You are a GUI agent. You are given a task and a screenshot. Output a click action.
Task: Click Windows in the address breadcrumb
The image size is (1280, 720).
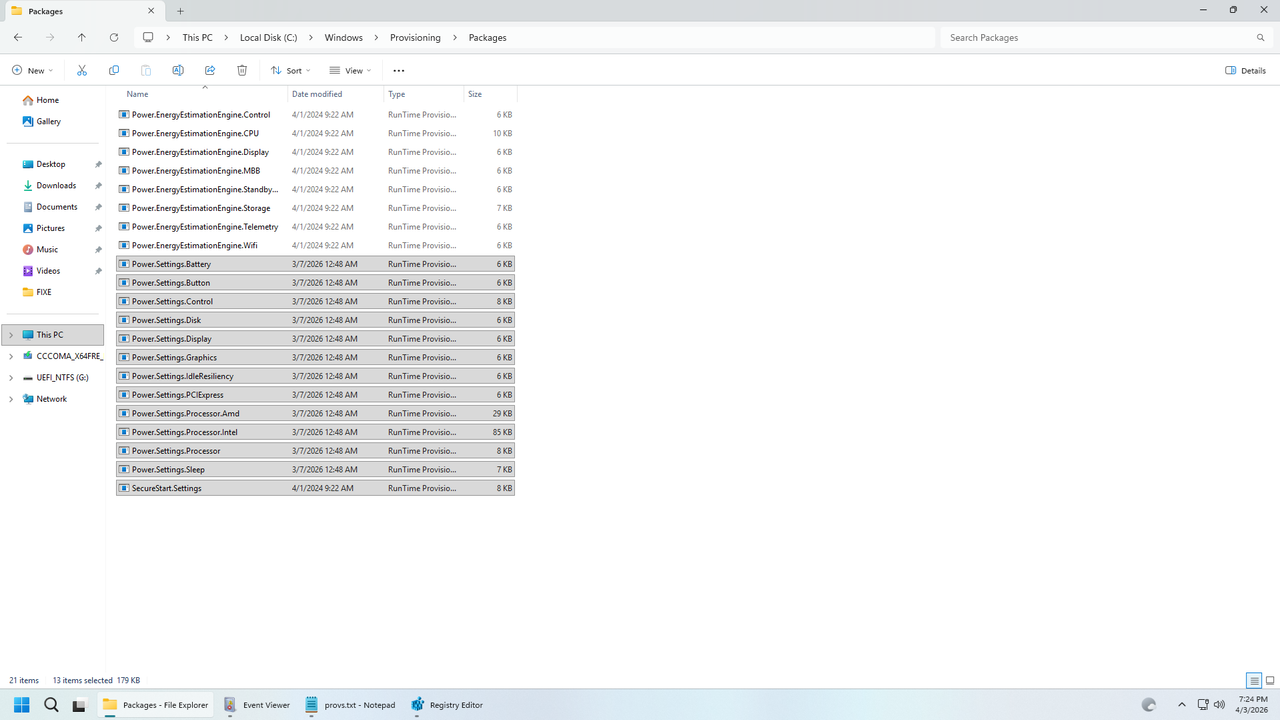344,38
